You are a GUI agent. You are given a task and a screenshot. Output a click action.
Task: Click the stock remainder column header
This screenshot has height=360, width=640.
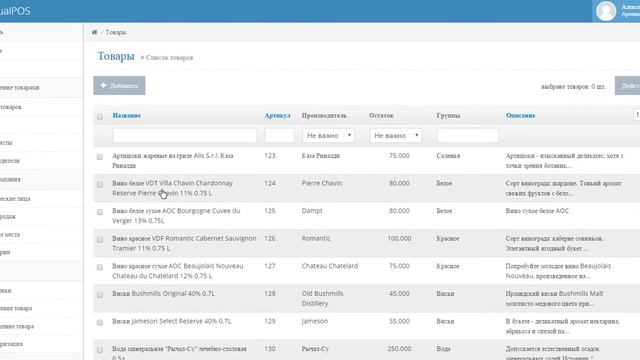[x=381, y=116]
